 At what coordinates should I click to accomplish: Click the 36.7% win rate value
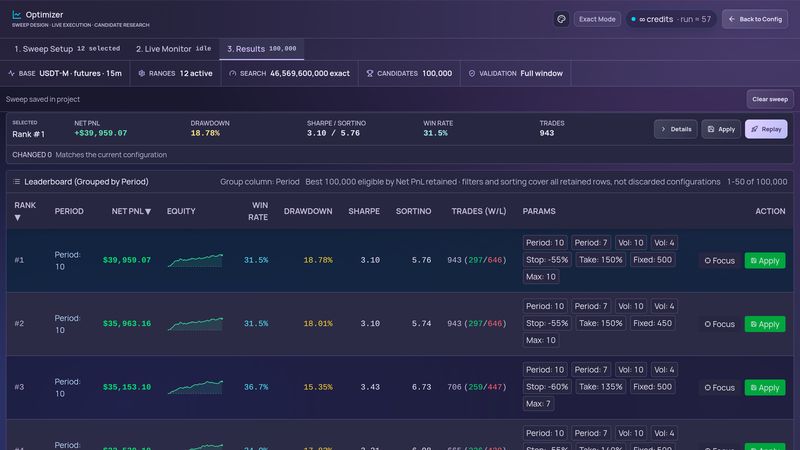[256, 387]
